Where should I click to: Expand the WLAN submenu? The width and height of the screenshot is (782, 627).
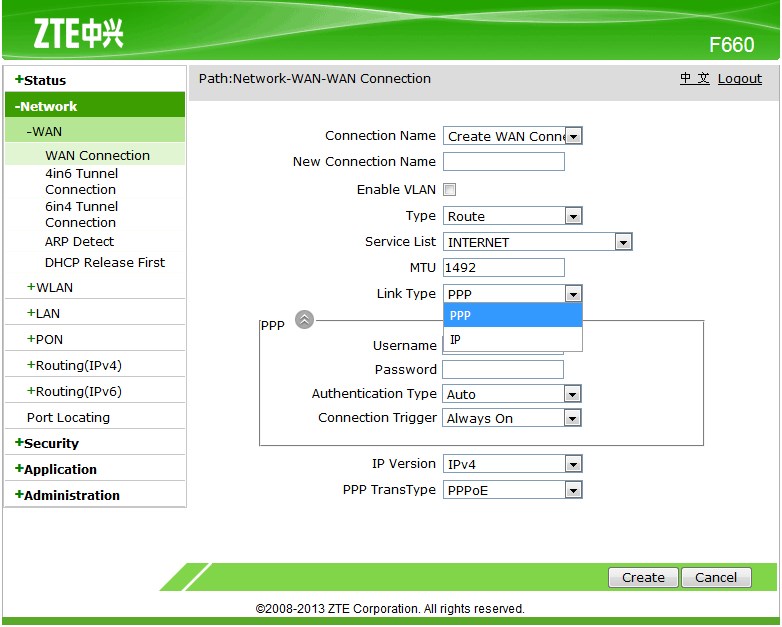(x=50, y=287)
